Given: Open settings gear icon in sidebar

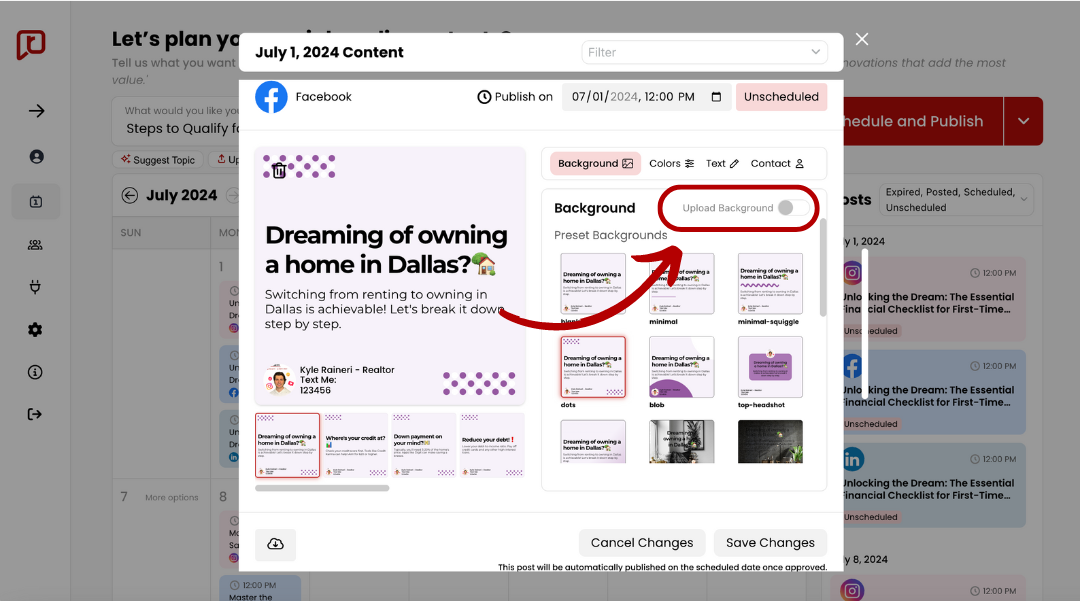Looking at the screenshot, I should click(35, 330).
